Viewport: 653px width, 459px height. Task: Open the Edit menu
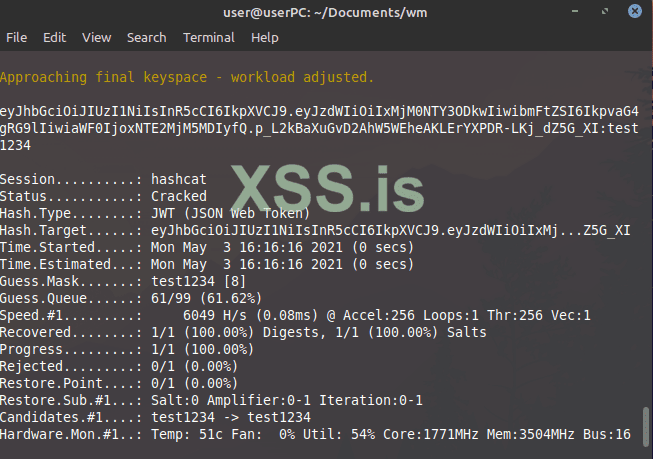click(54, 37)
